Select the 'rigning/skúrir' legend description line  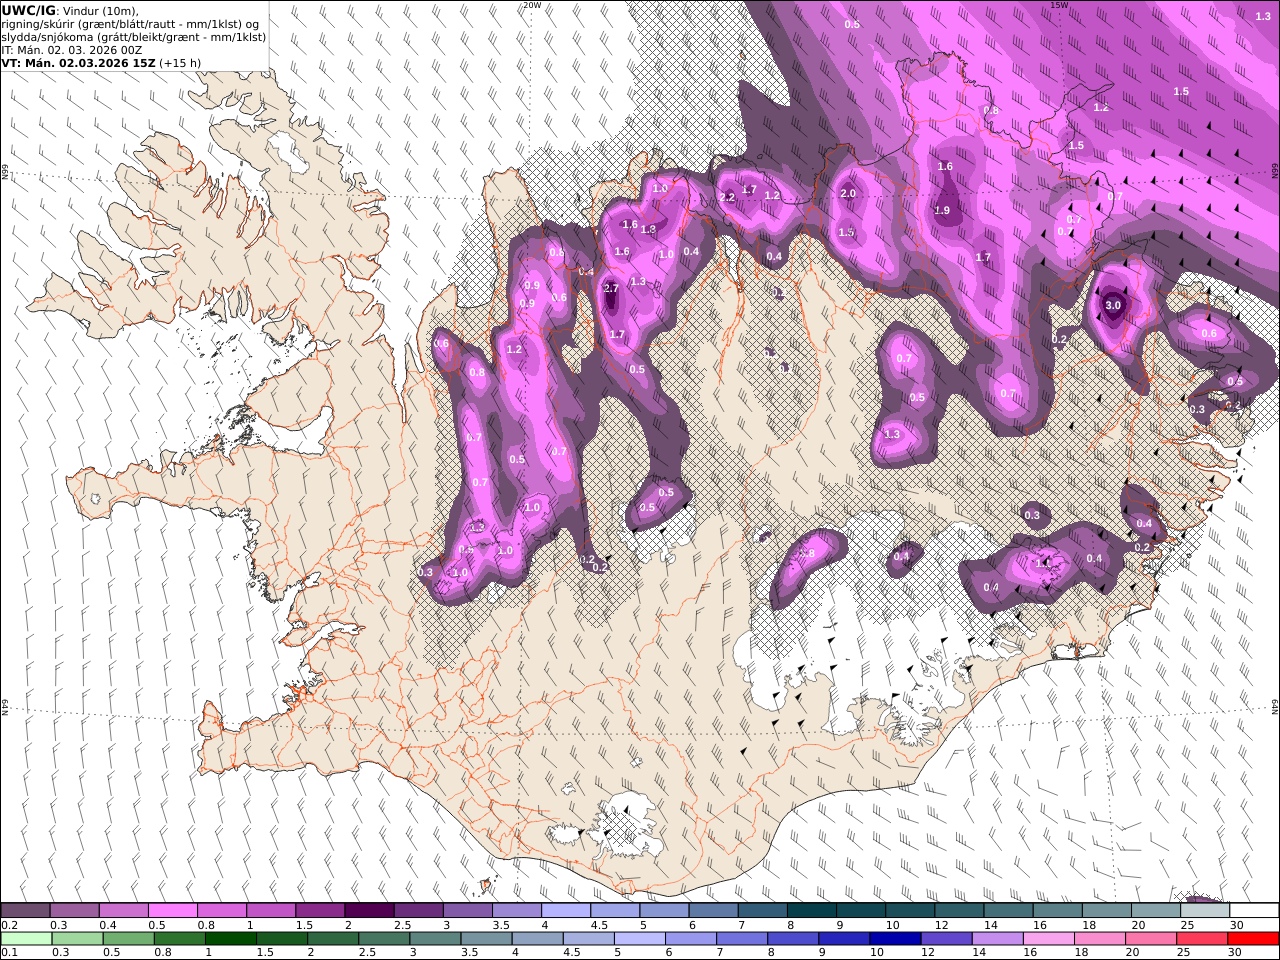[131, 24]
